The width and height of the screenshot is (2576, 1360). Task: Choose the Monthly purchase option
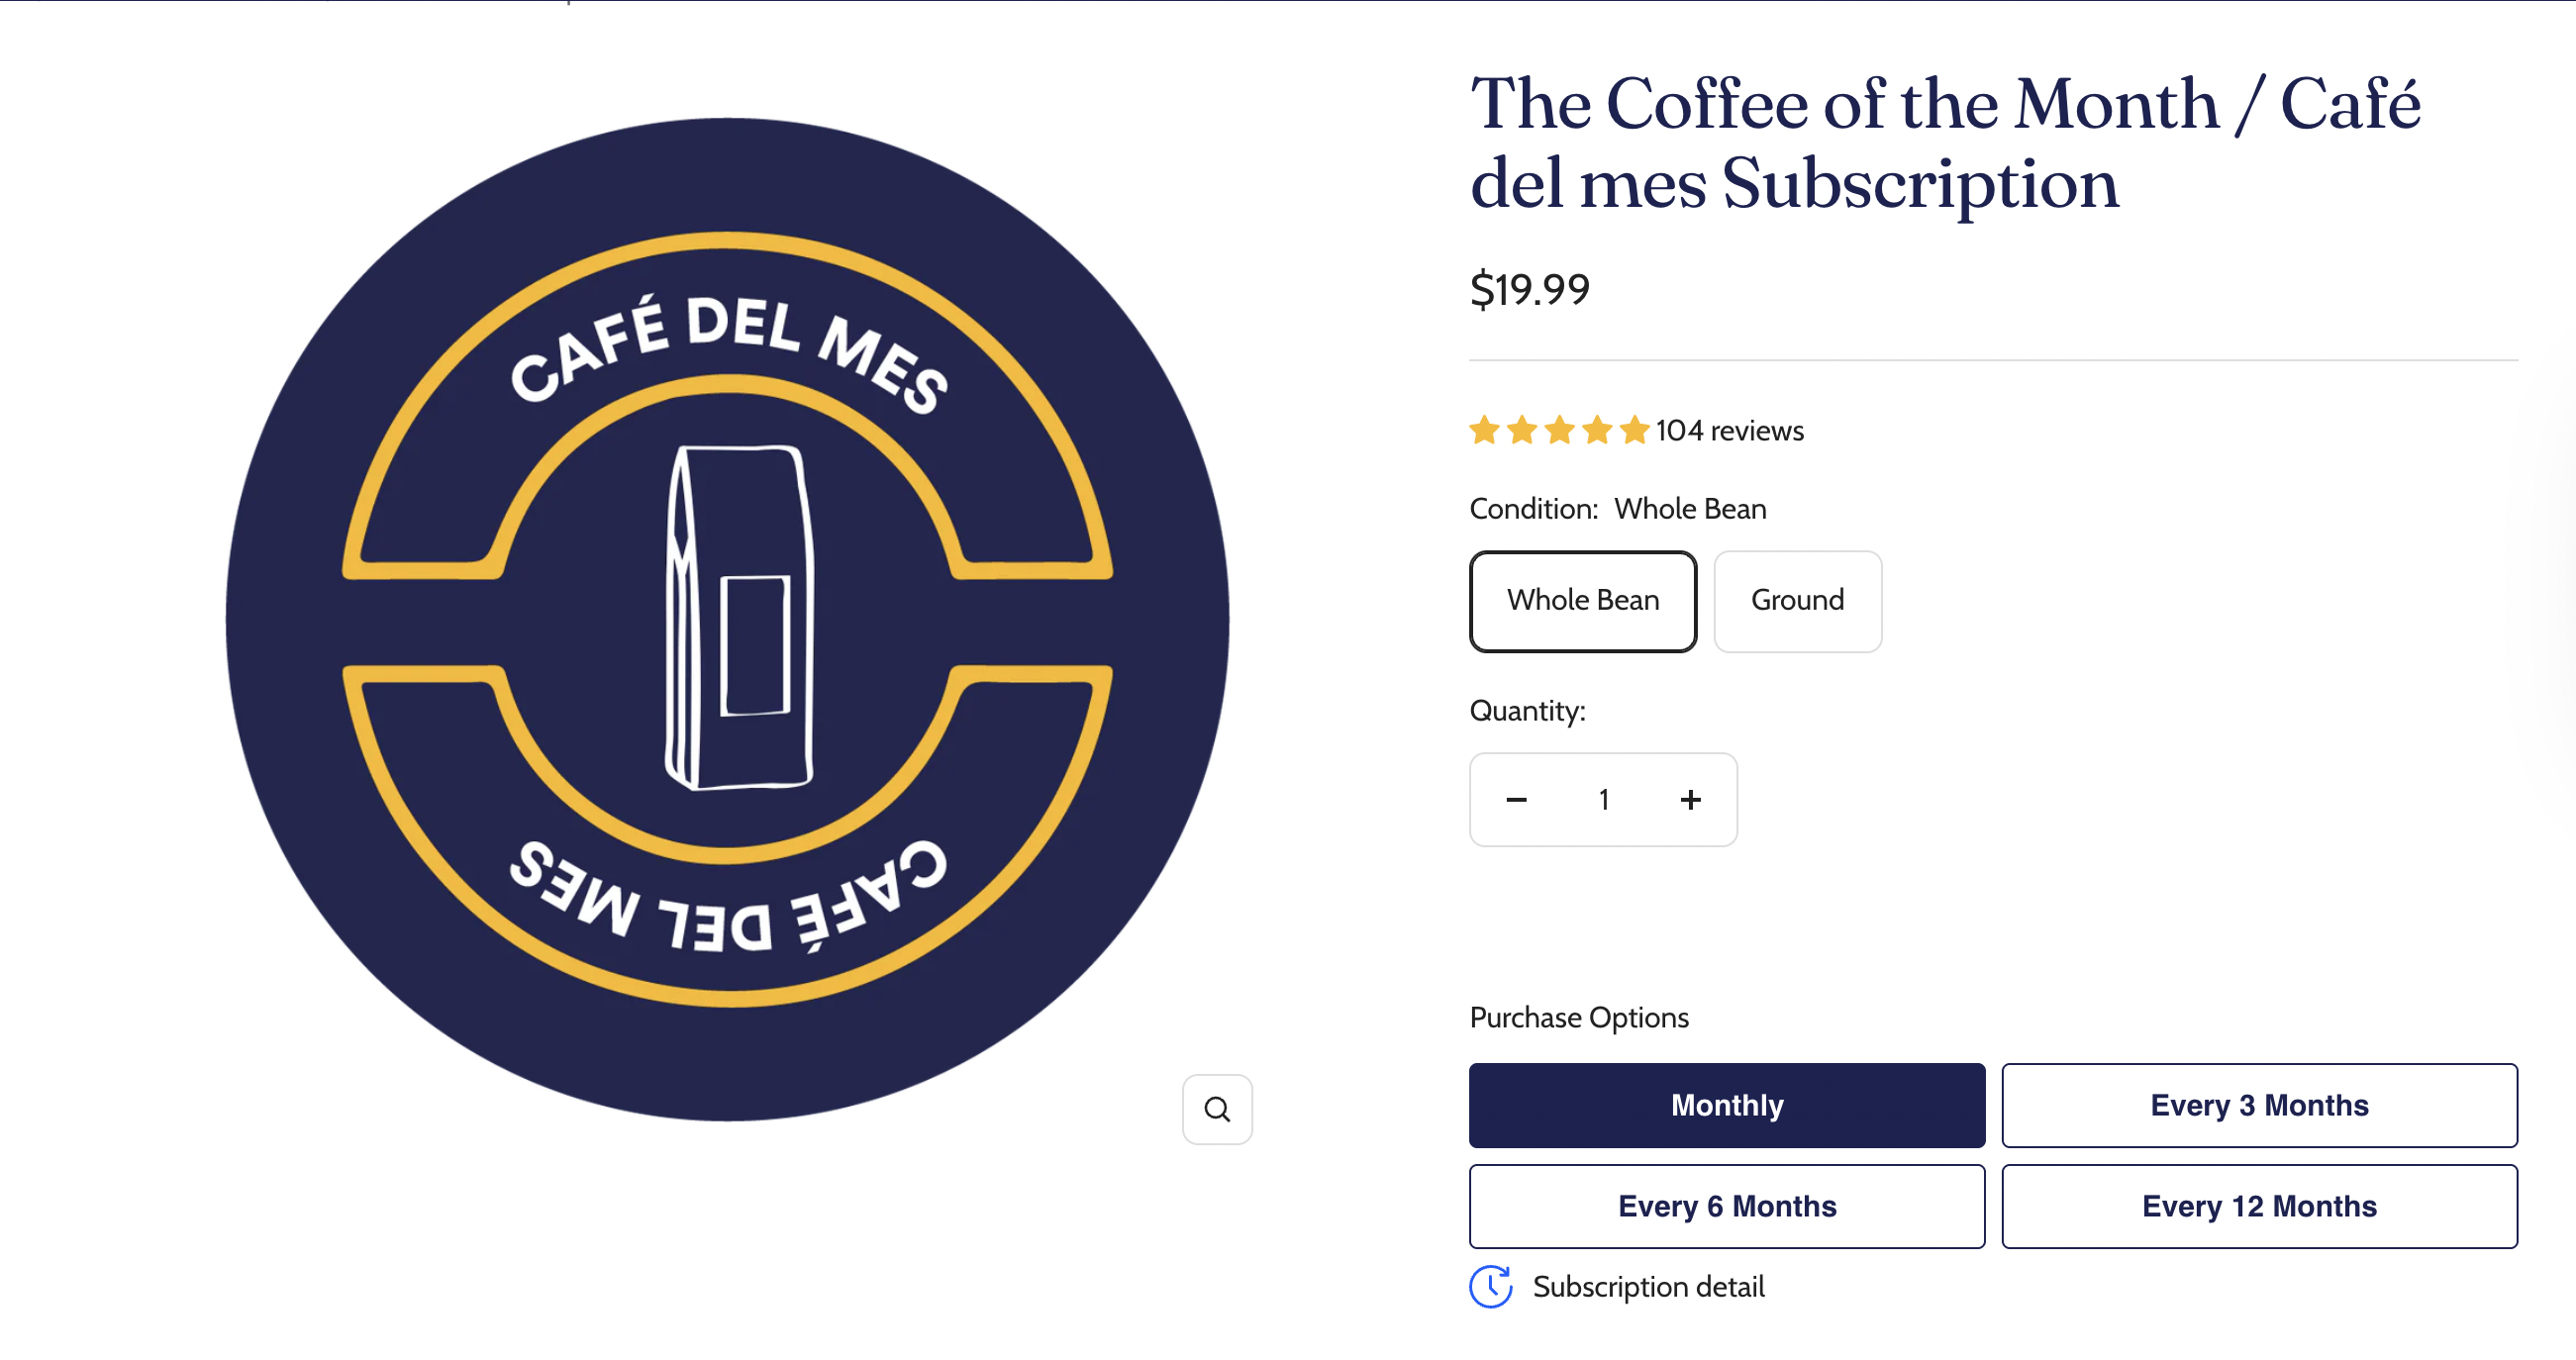pyautogui.click(x=1727, y=1105)
